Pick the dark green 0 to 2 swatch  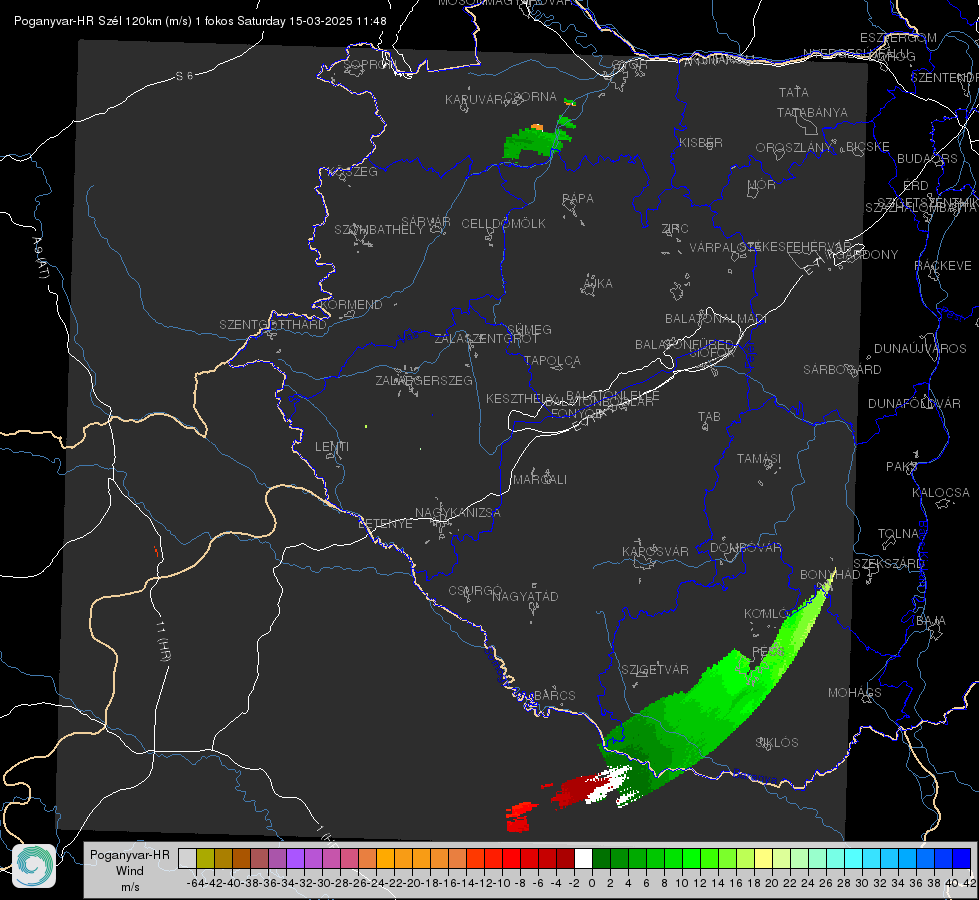pyautogui.click(x=601, y=859)
